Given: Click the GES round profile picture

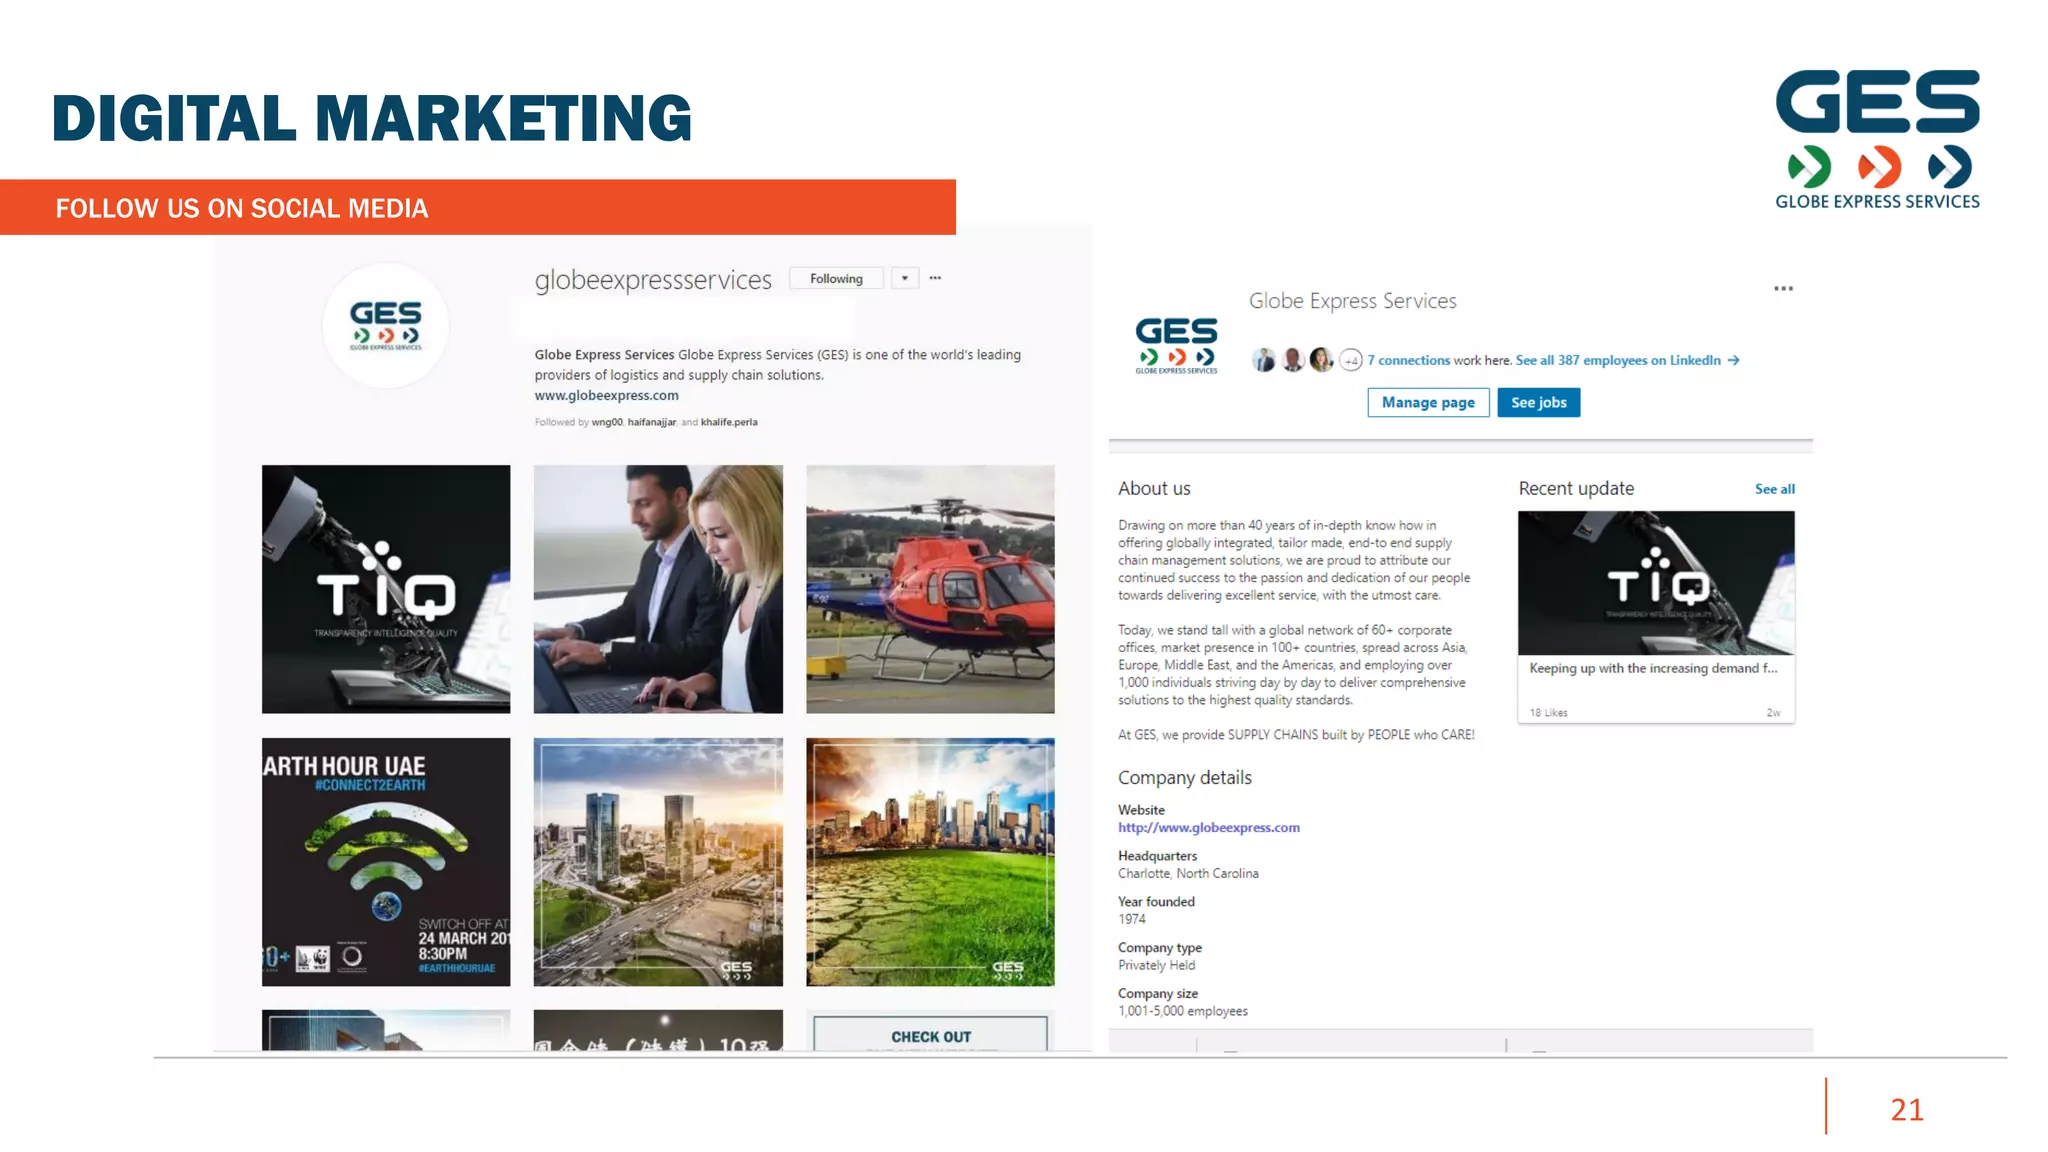Looking at the screenshot, I should pyautogui.click(x=386, y=326).
